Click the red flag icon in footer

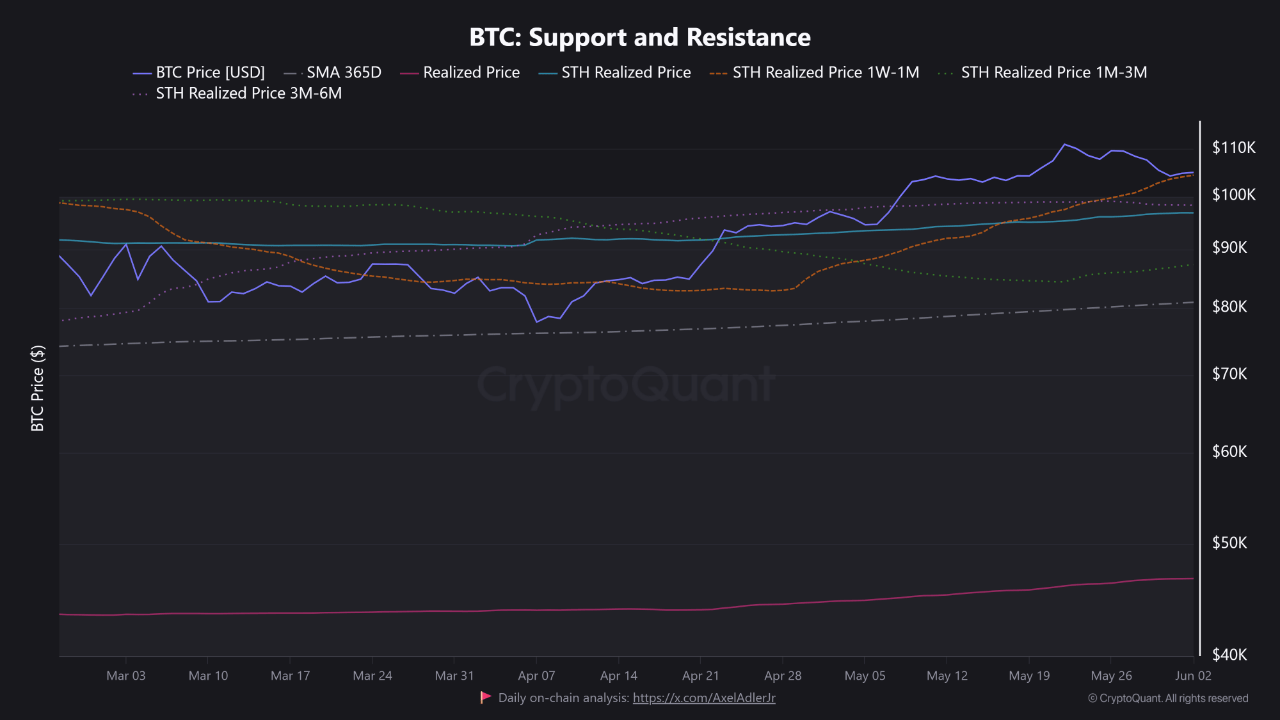coord(486,697)
